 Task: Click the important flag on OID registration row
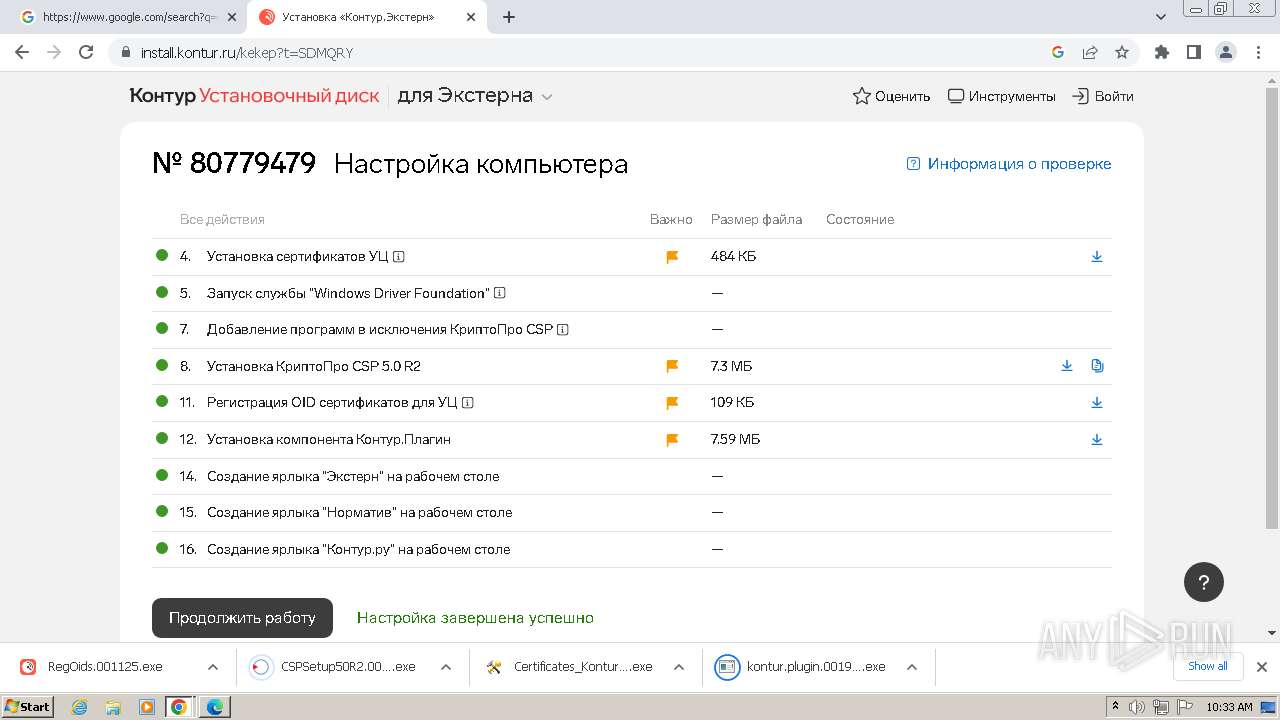pos(672,403)
